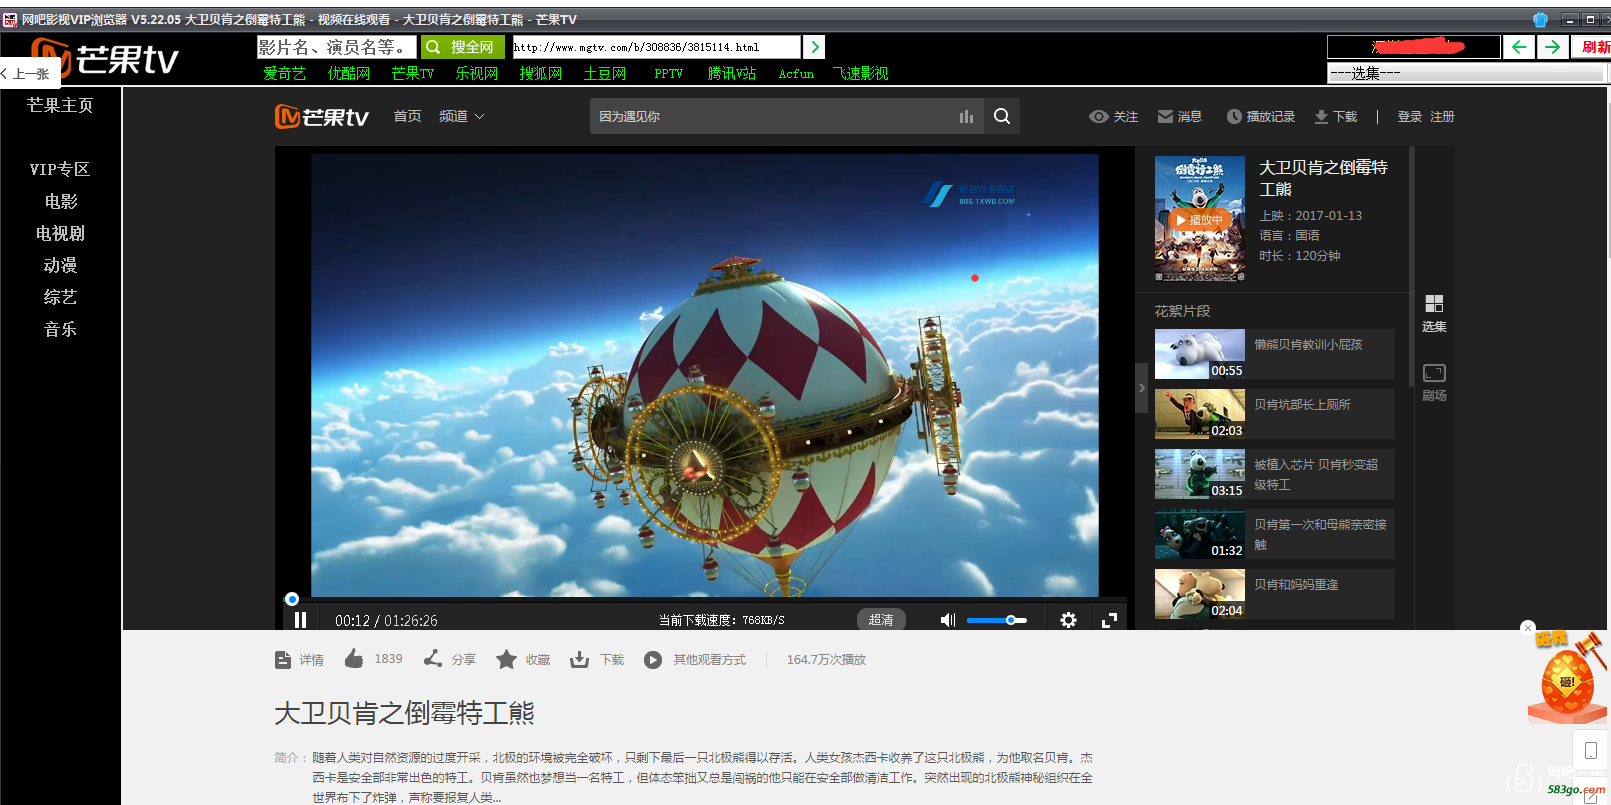This screenshot has height=805, width=1611.
Task: Click the 登录 login link
Action: [x=1410, y=116]
